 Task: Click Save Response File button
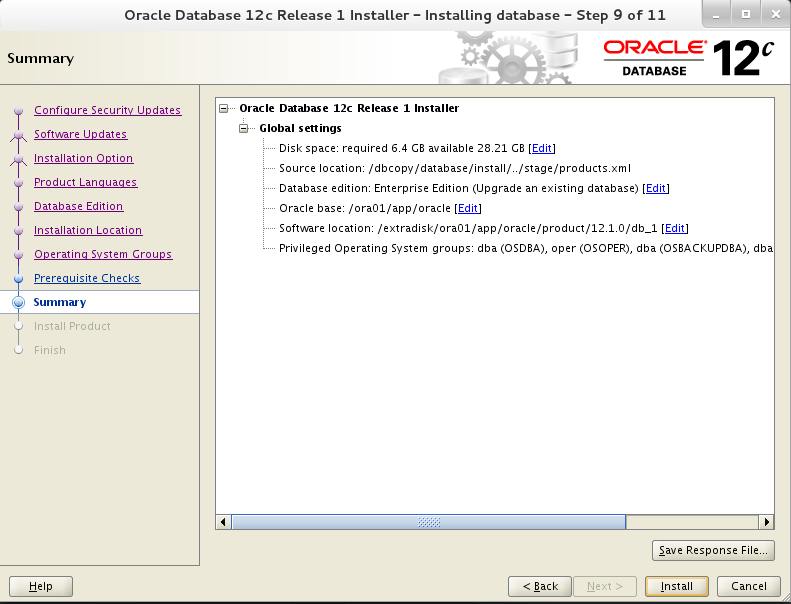point(713,550)
